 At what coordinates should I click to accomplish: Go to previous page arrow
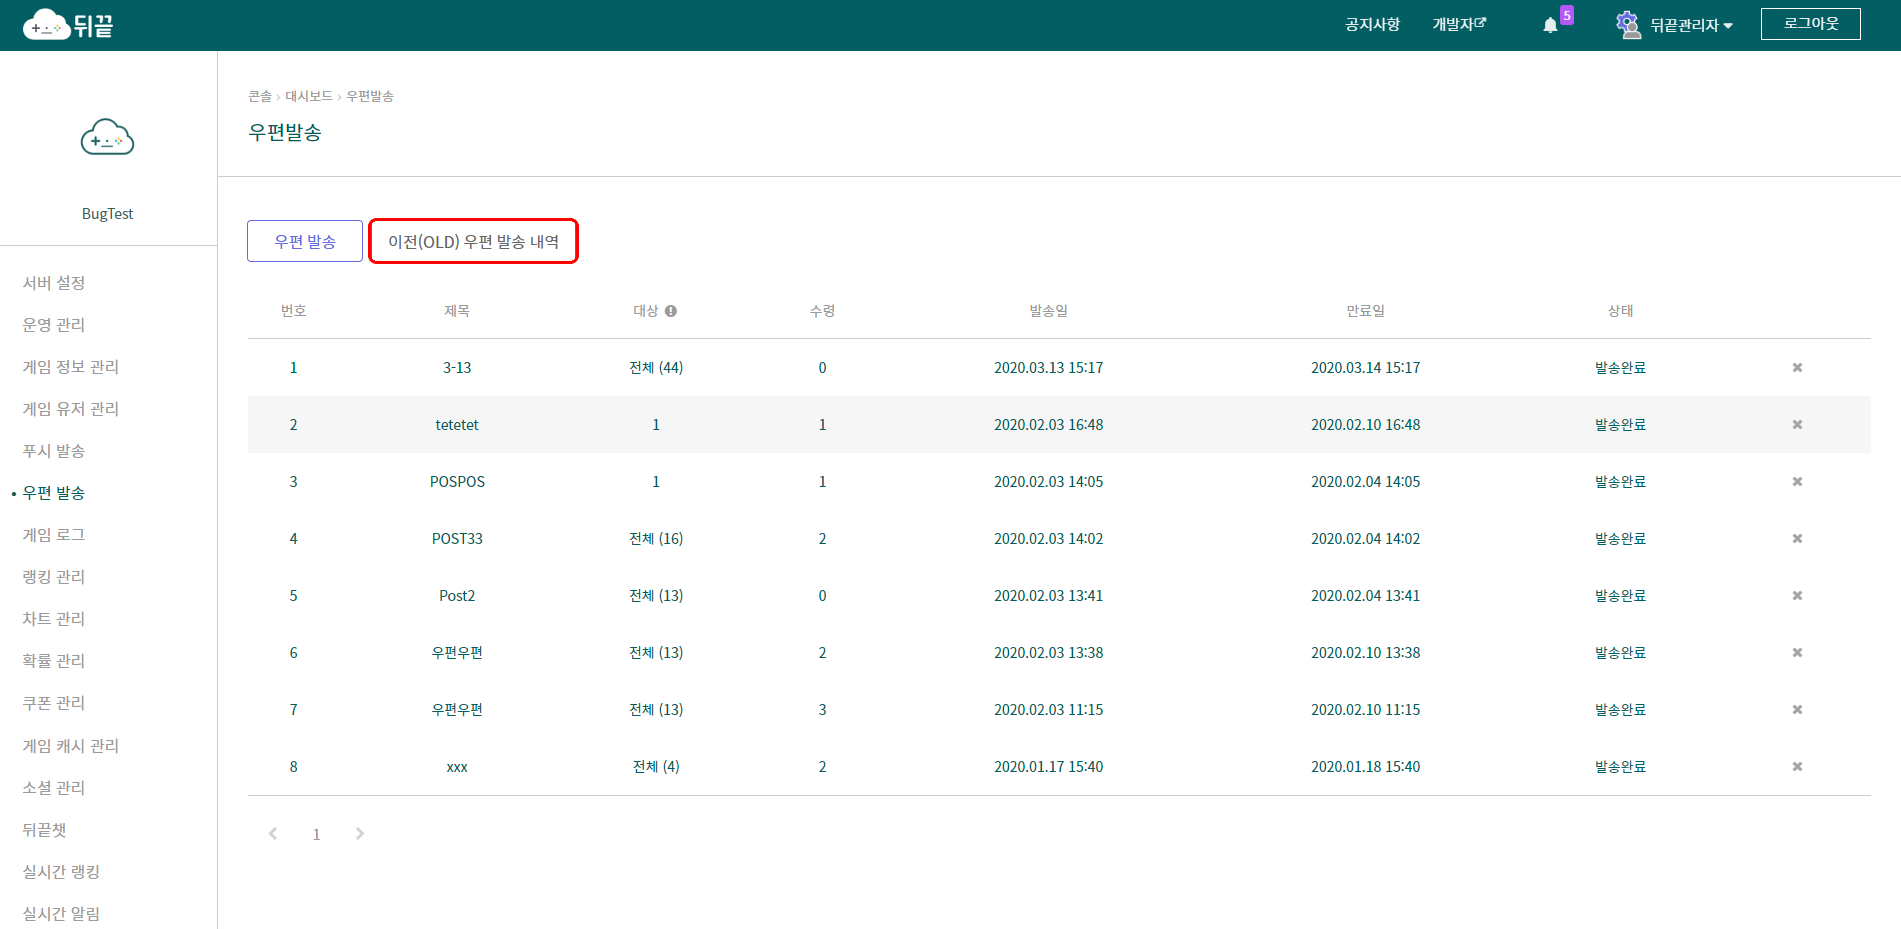[273, 834]
